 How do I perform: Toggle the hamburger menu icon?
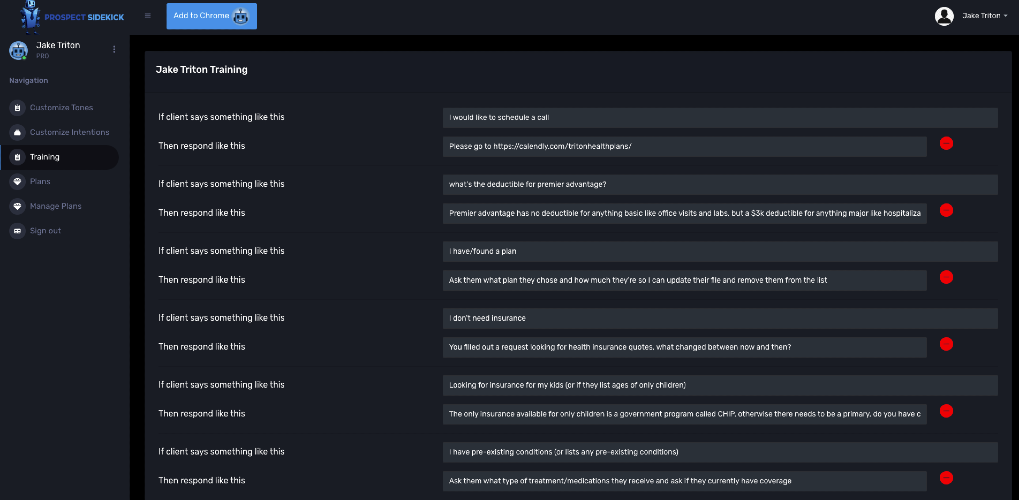point(148,16)
